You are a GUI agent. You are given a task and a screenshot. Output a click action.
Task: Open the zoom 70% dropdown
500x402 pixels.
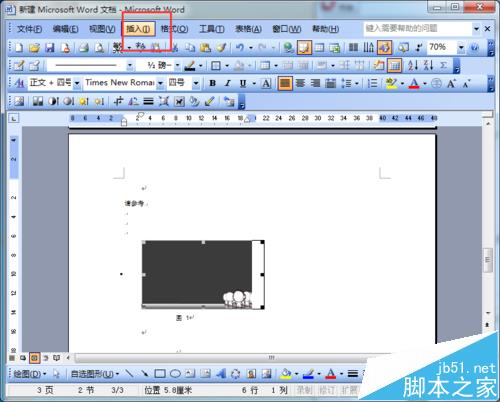pyautogui.click(x=461, y=48)
